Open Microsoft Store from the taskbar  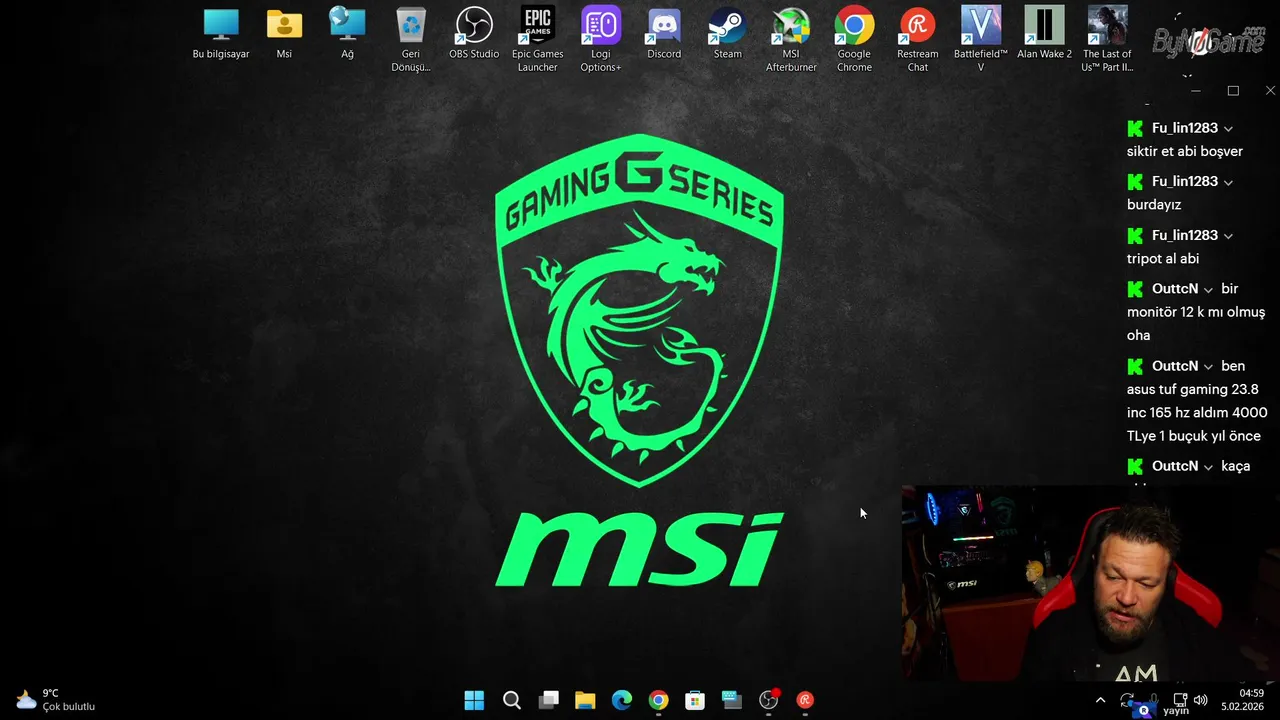coord(695,700)
